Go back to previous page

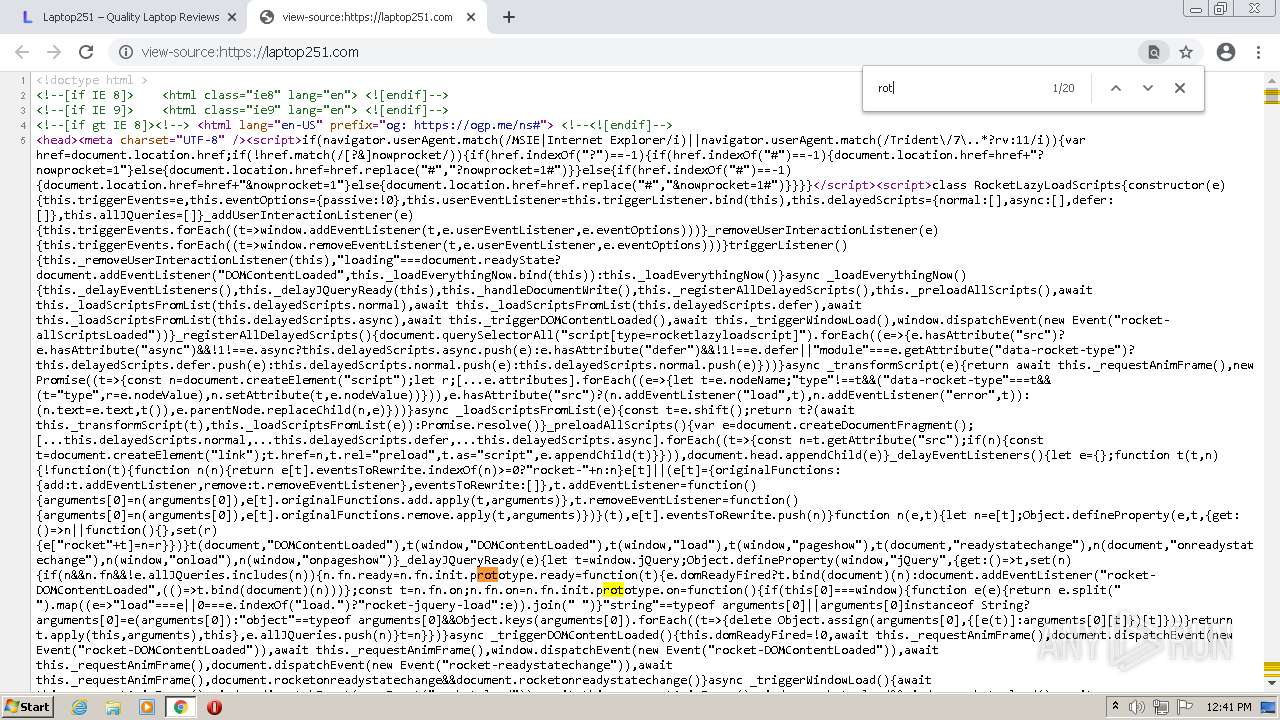click(22, 52)
